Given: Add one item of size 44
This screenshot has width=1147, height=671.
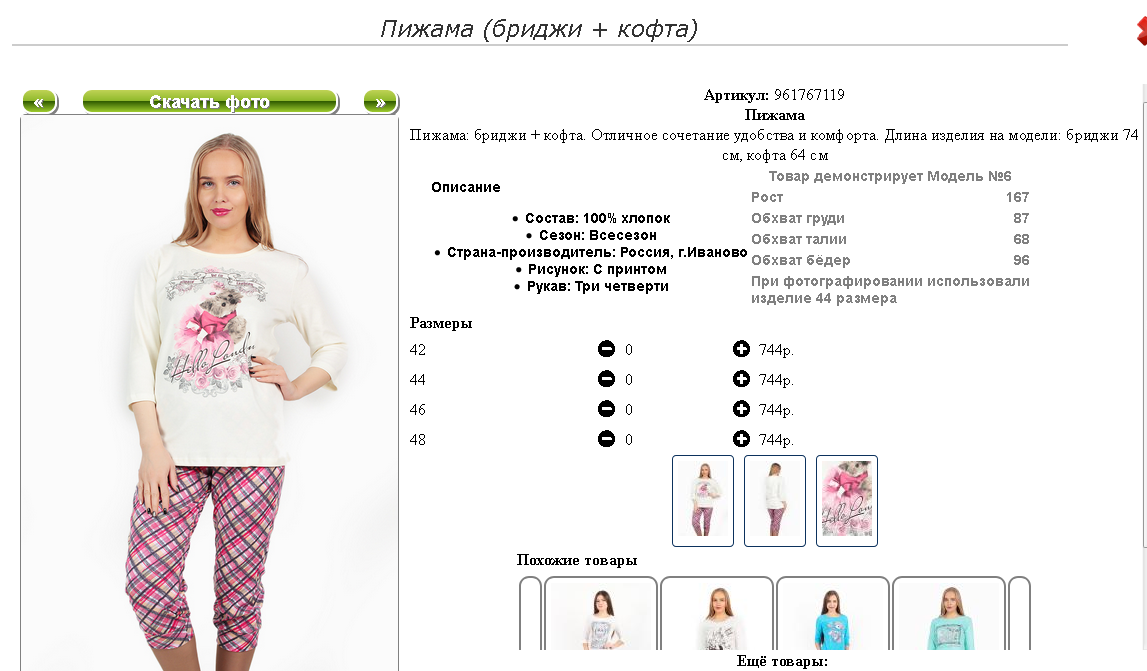Looking at the screenshot, I should [741, 379].
